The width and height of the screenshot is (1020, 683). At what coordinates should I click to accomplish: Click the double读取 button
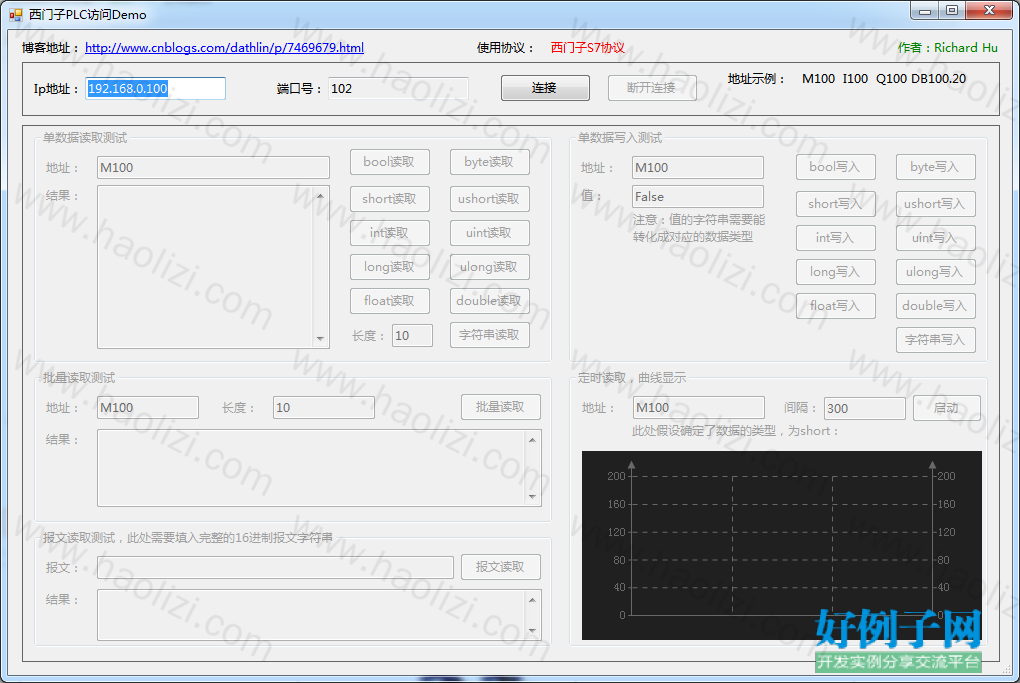coord(489,301)
